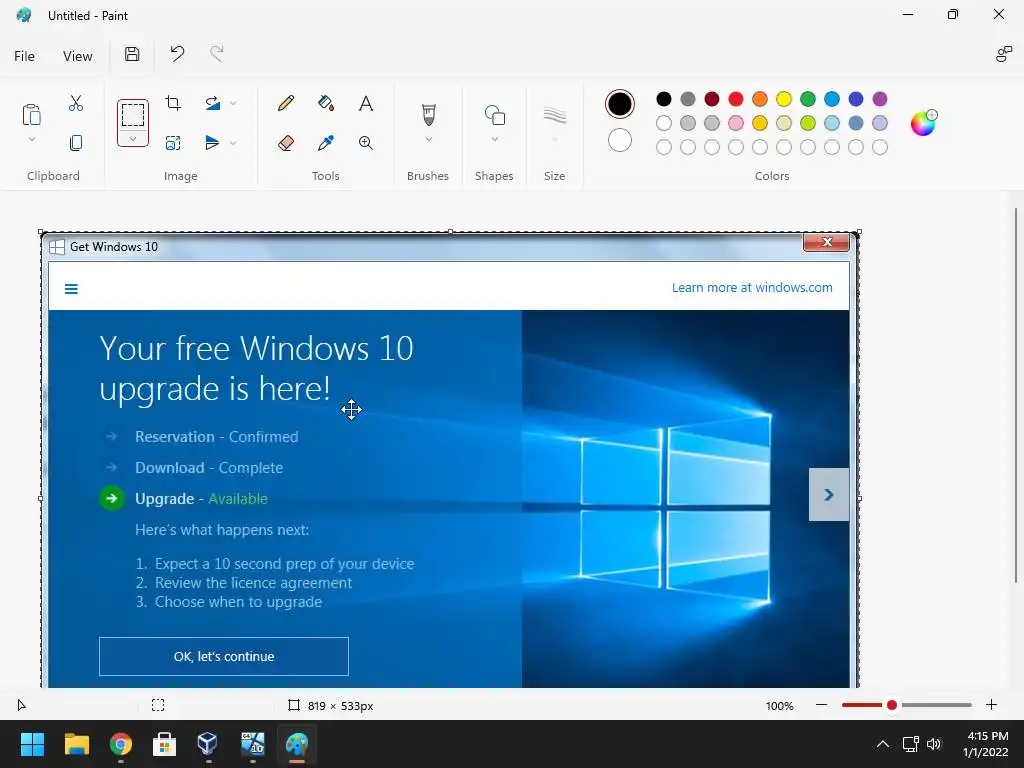Pick the yellow palette swatch
Image resolution: width=1024 pixels, height=768 pixels.
[784, 99]
